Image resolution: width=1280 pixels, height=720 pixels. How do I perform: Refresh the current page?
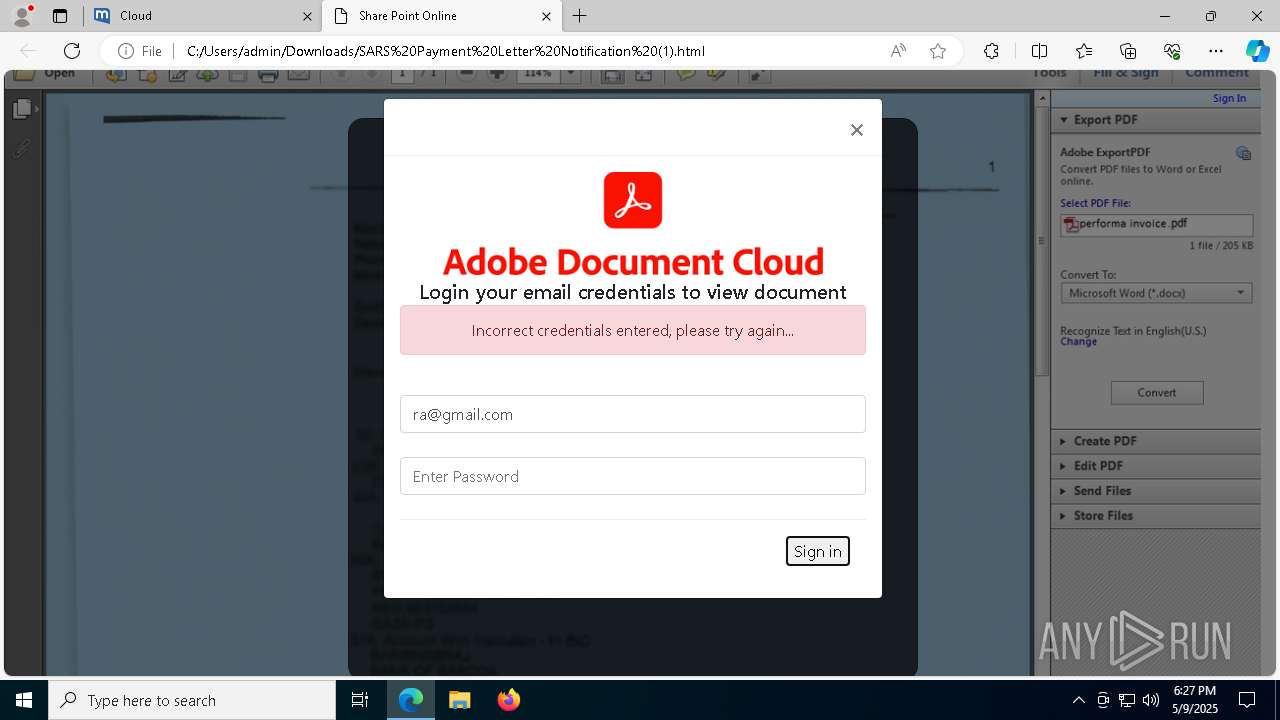tap(72, 51)
